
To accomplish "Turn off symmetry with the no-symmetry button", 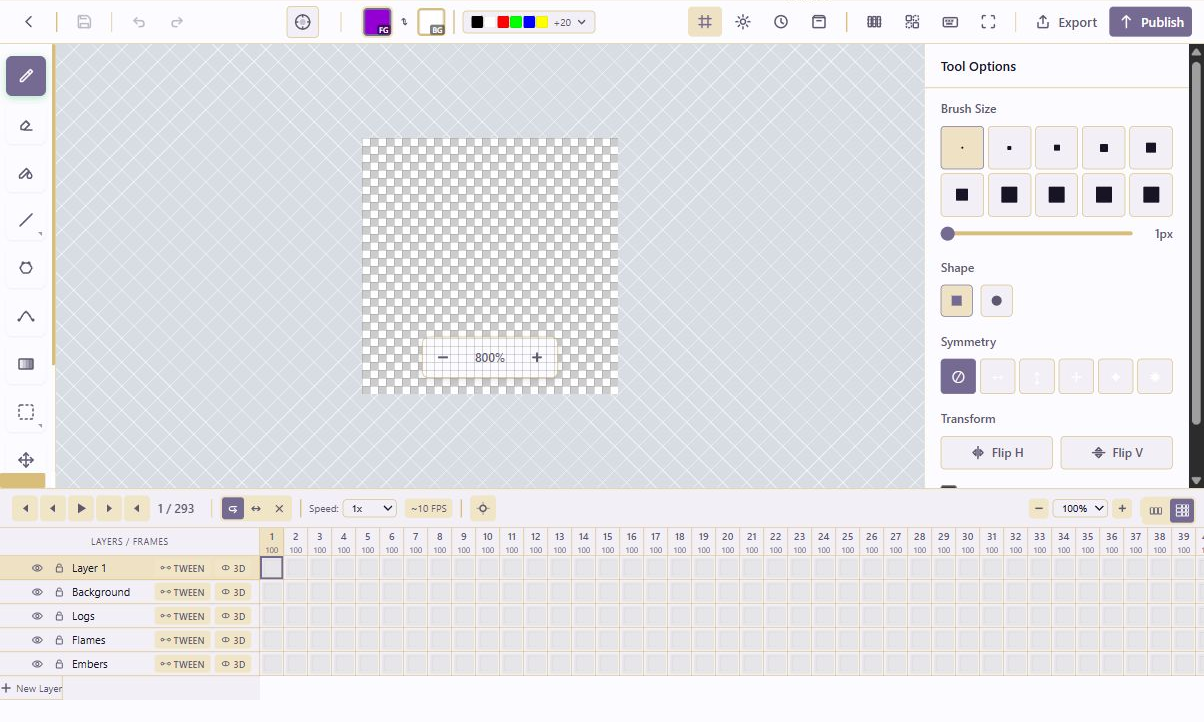I will [x=958, y=377].
